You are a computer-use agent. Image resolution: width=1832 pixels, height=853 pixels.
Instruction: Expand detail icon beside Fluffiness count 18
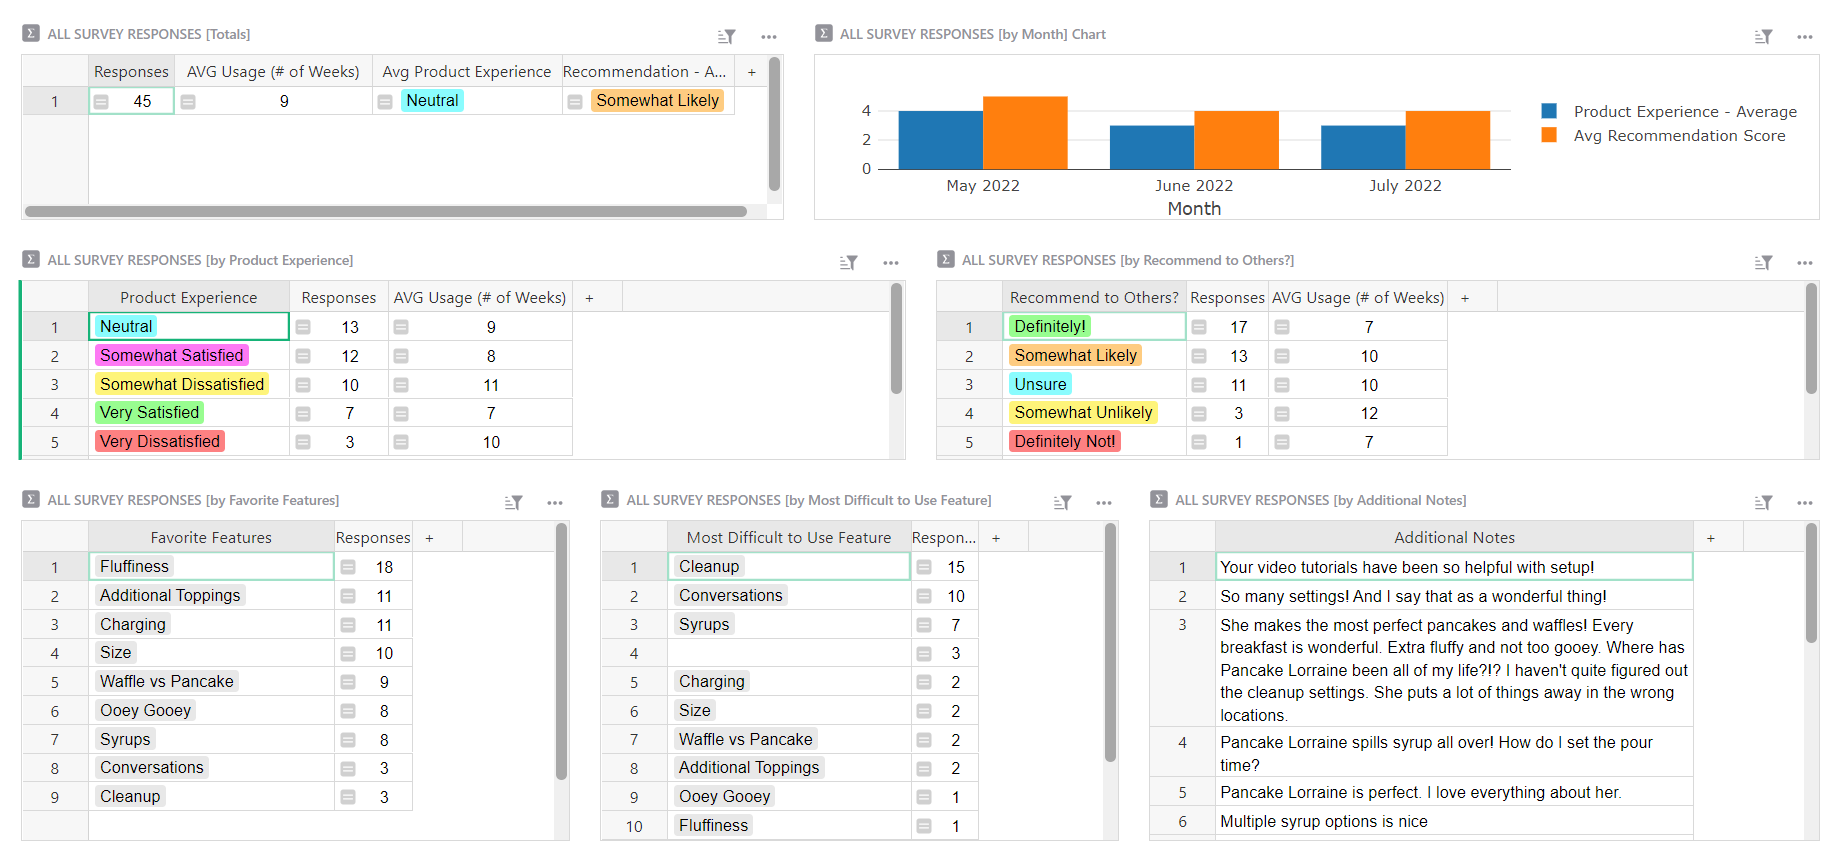pyautogui.click(x=348, y=568)
